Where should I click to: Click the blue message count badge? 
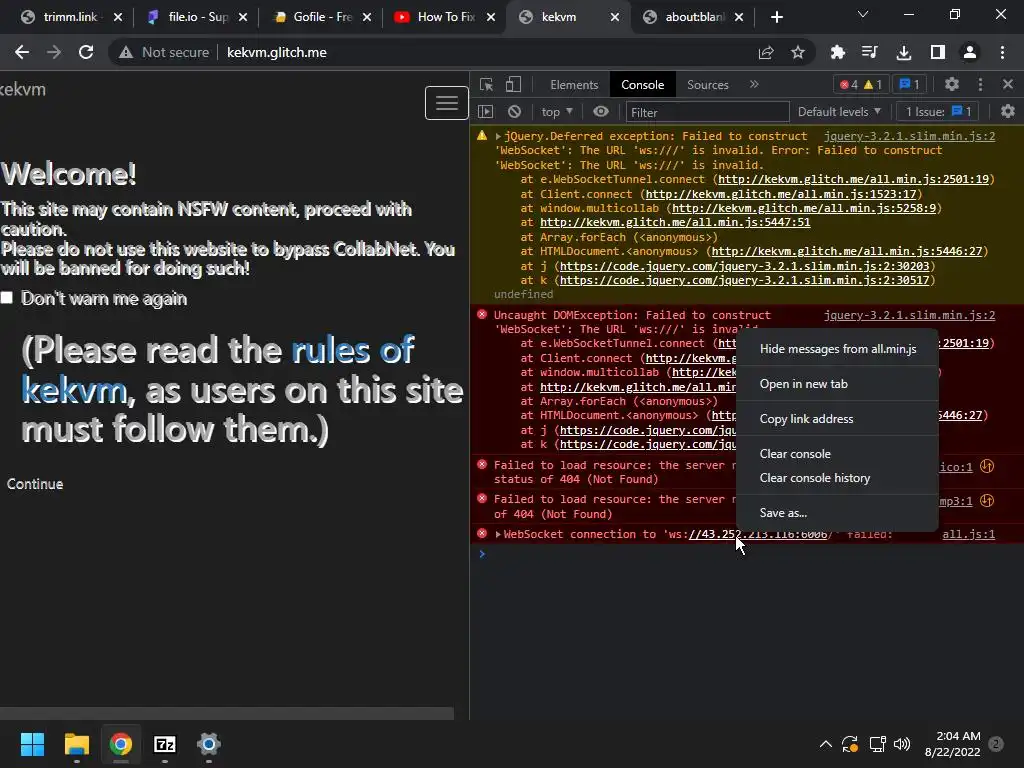[x=909, y=84]
